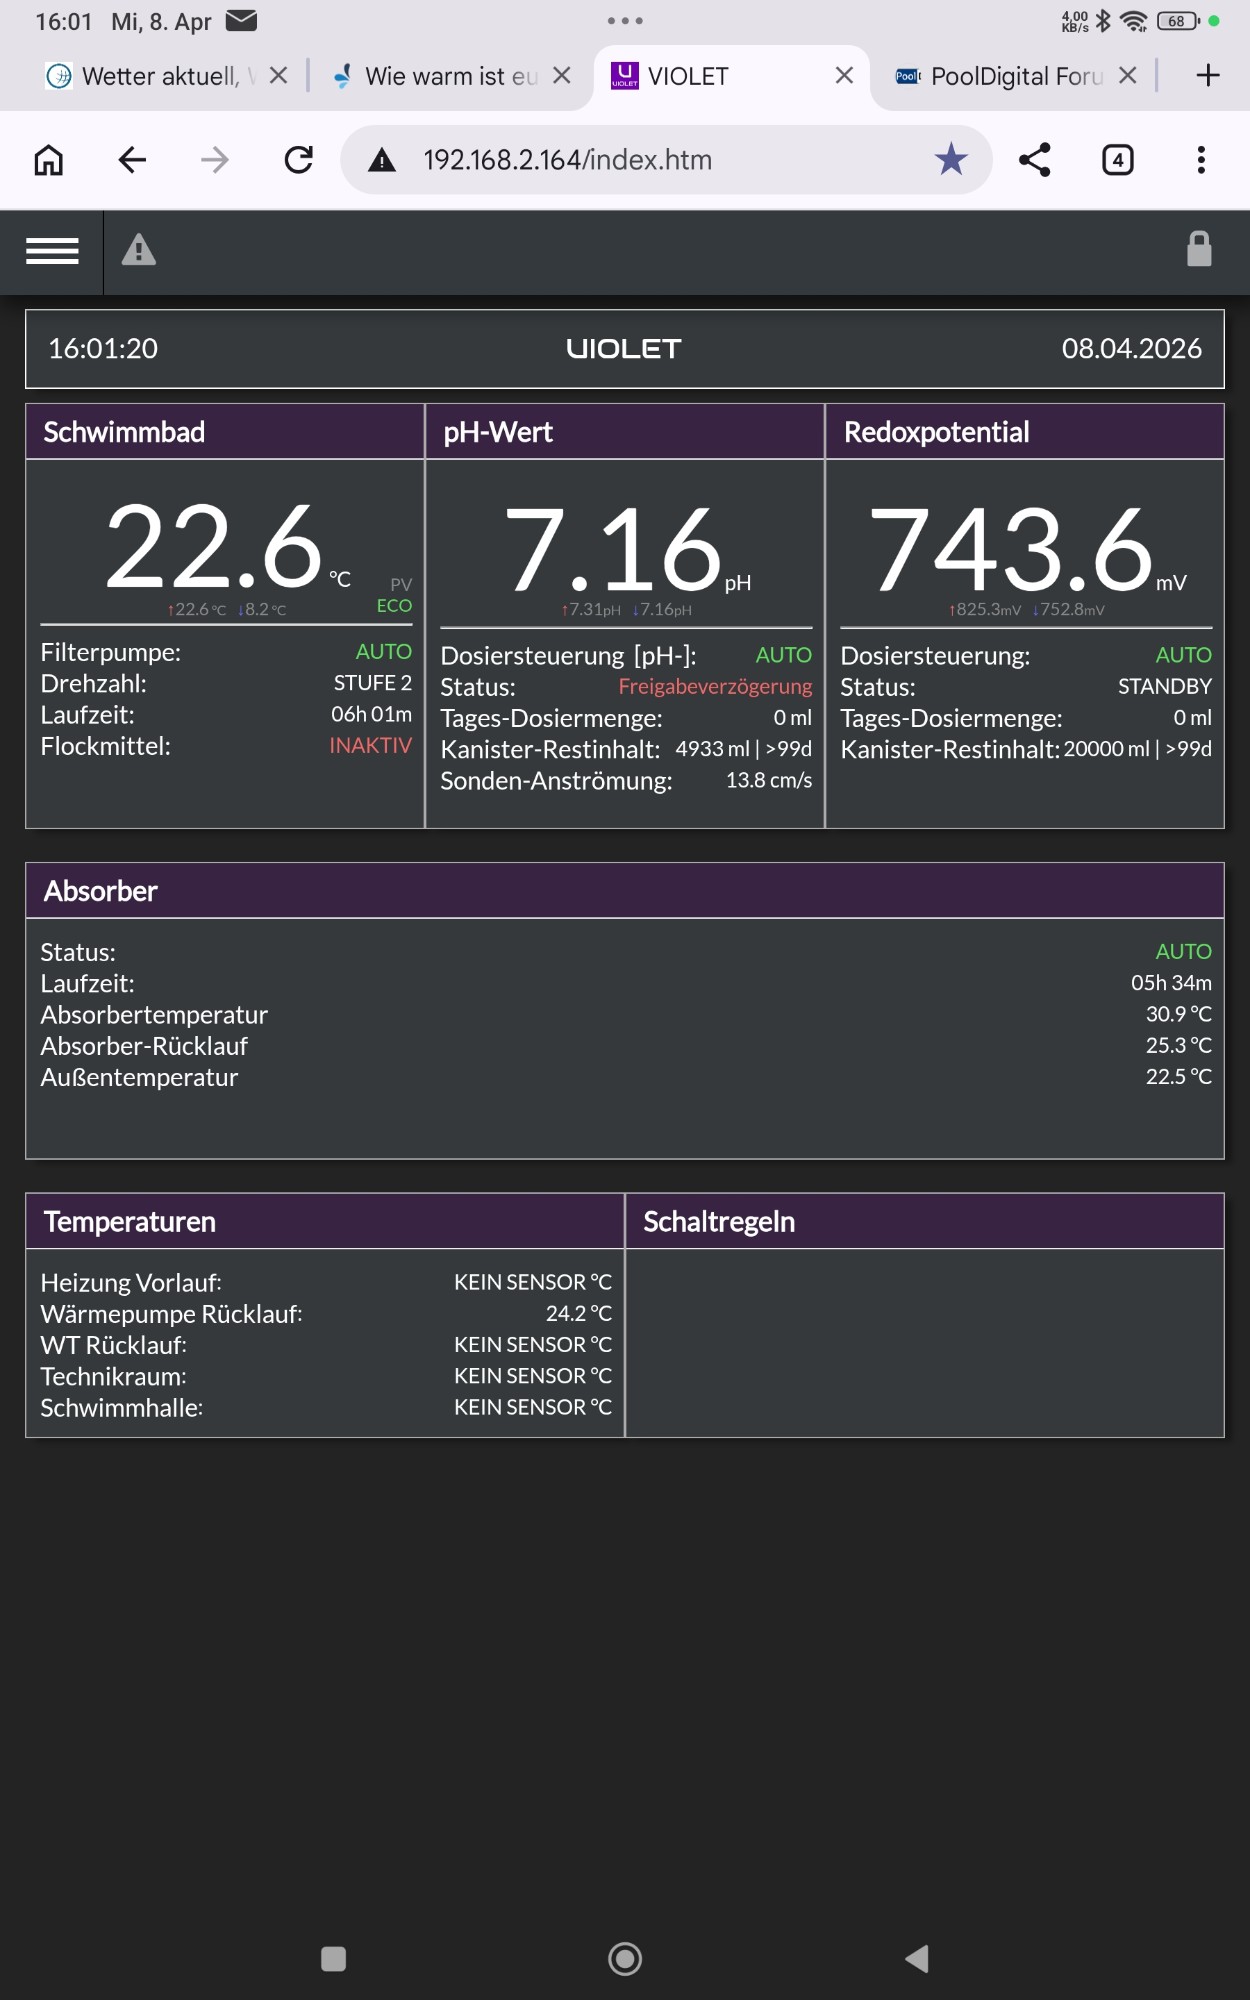This screenshot has height=2000, width=1250.
Task: Open browser three-dot overflow menu
Action: pyautogui.click(x=1201, y=159)
